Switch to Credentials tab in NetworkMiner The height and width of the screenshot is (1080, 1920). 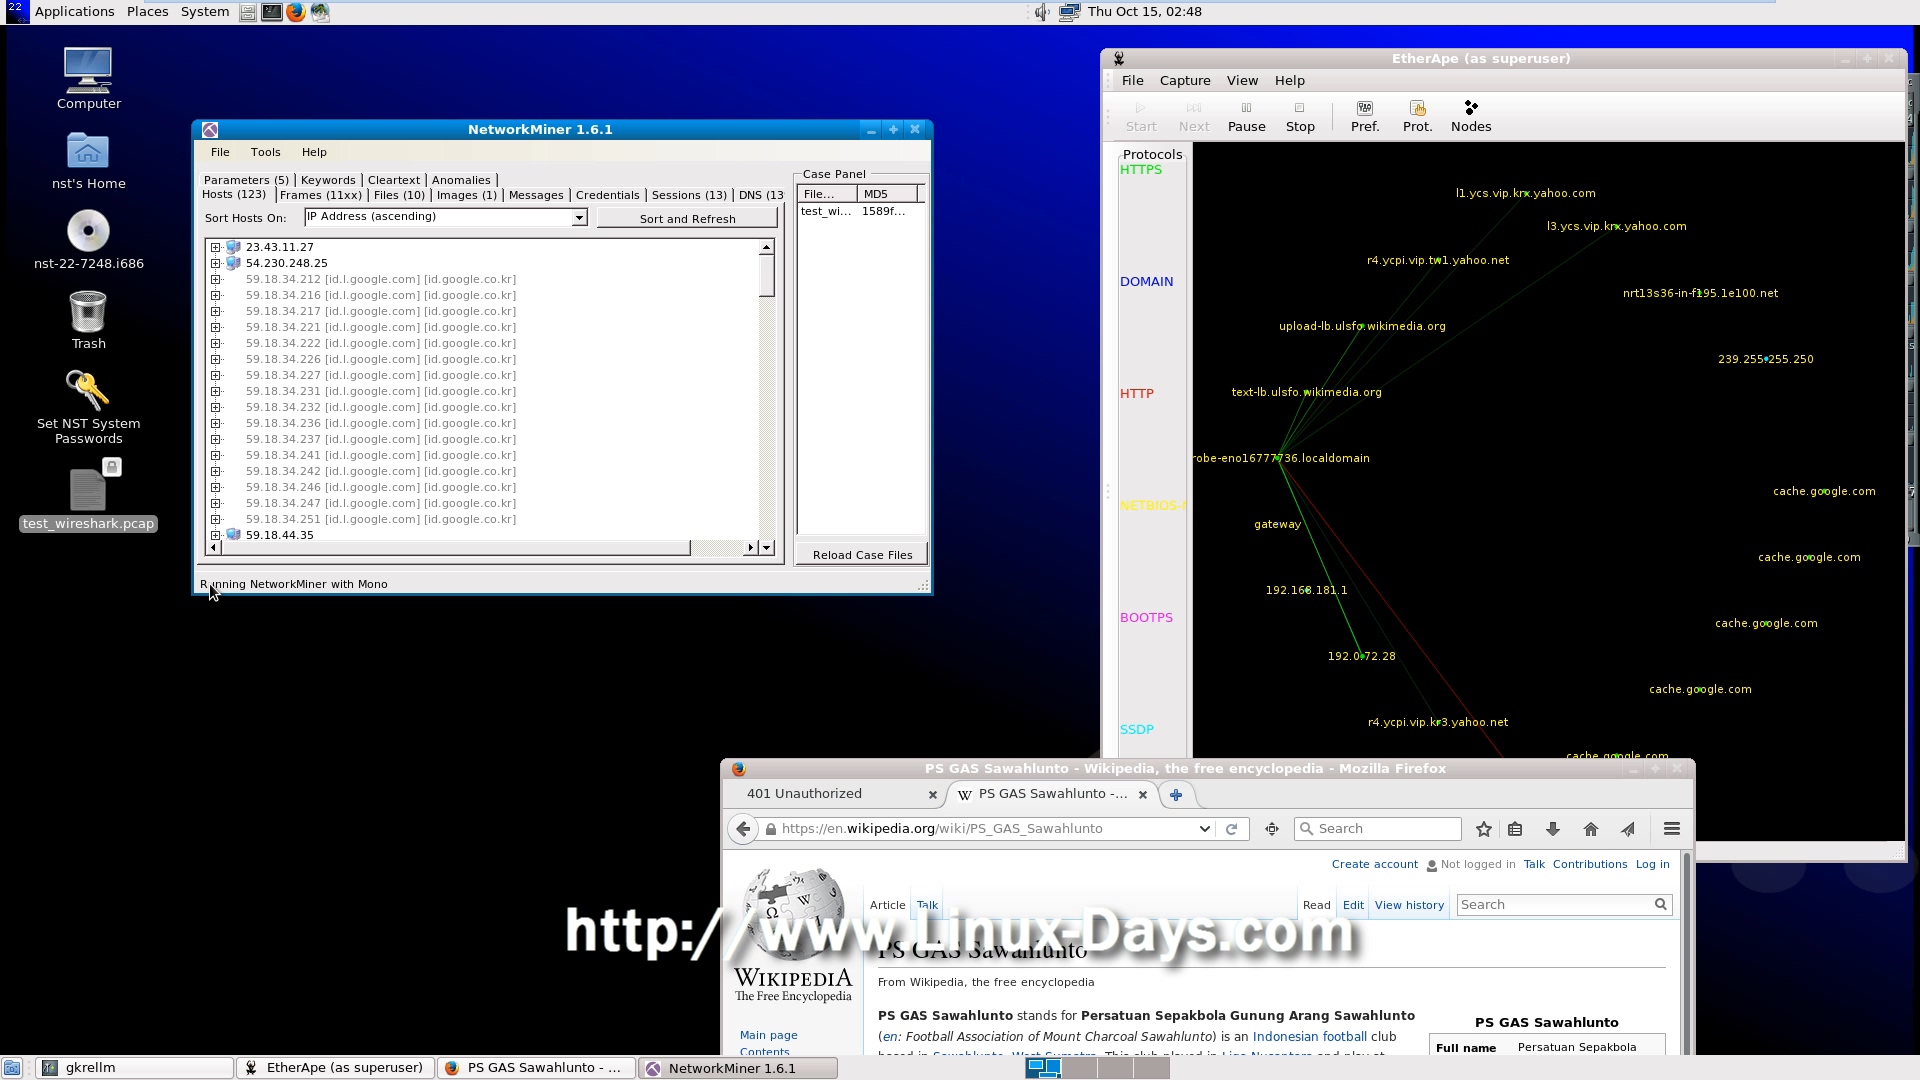[607, 195]
